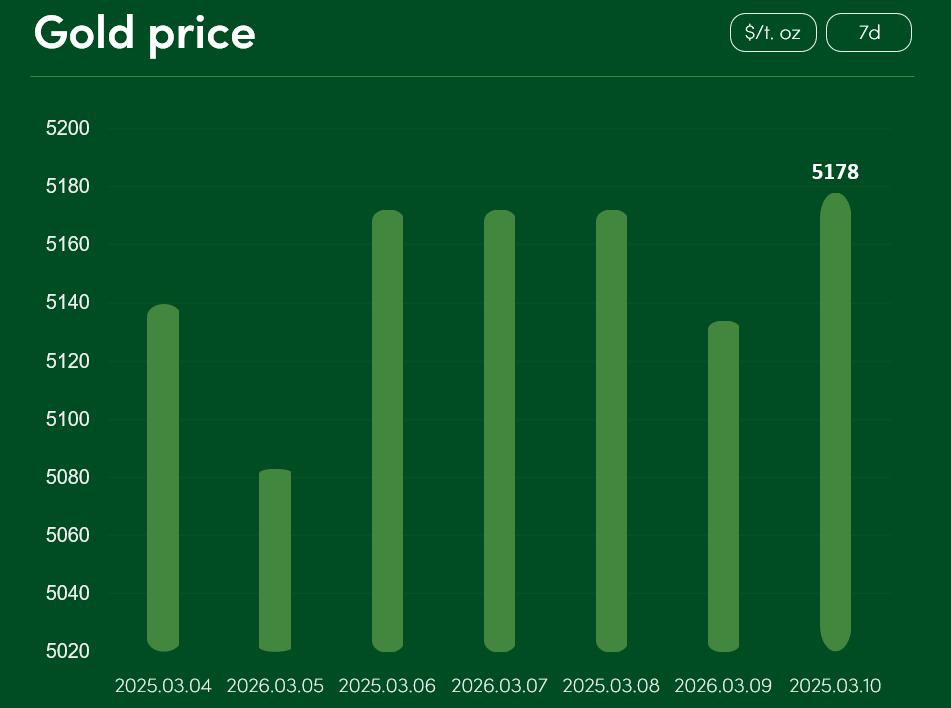Click the 5178 value label

pos(835,172)
